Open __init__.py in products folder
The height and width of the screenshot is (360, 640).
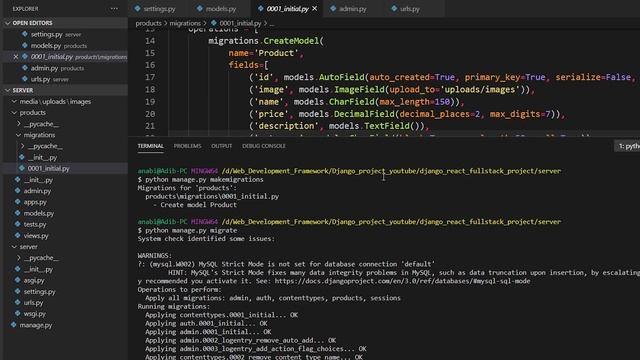(x=38, y=180)
